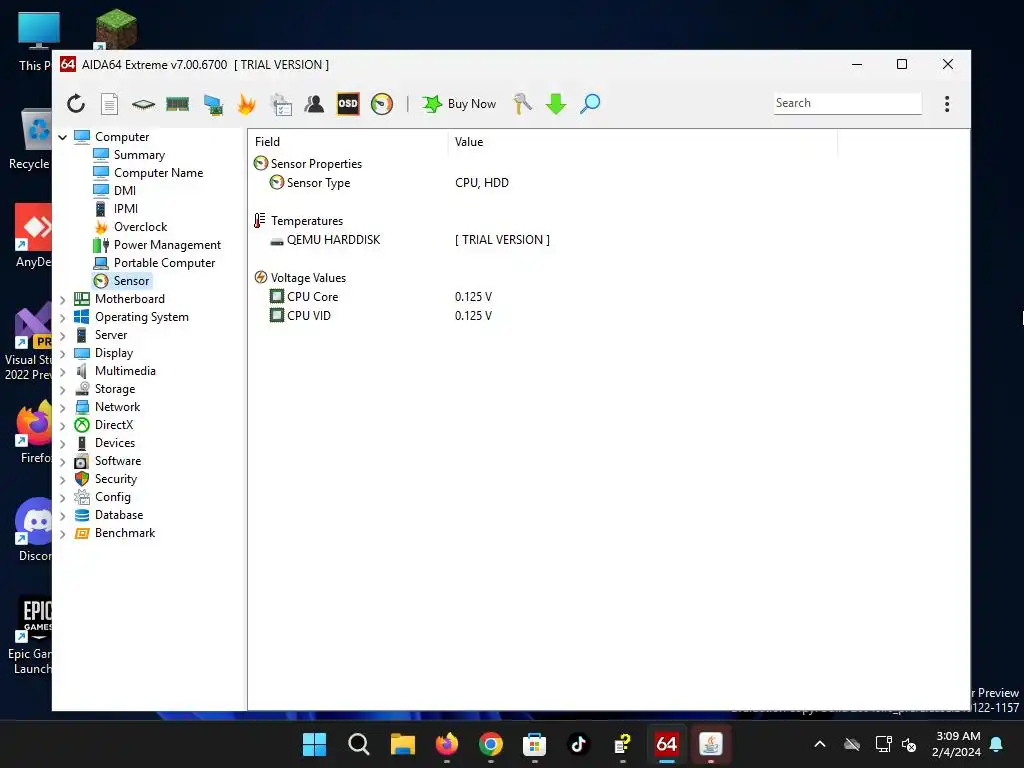Click the Temperatures group header
The height and width of the screenshot is (768, 1024).
[x=306, y=221]
